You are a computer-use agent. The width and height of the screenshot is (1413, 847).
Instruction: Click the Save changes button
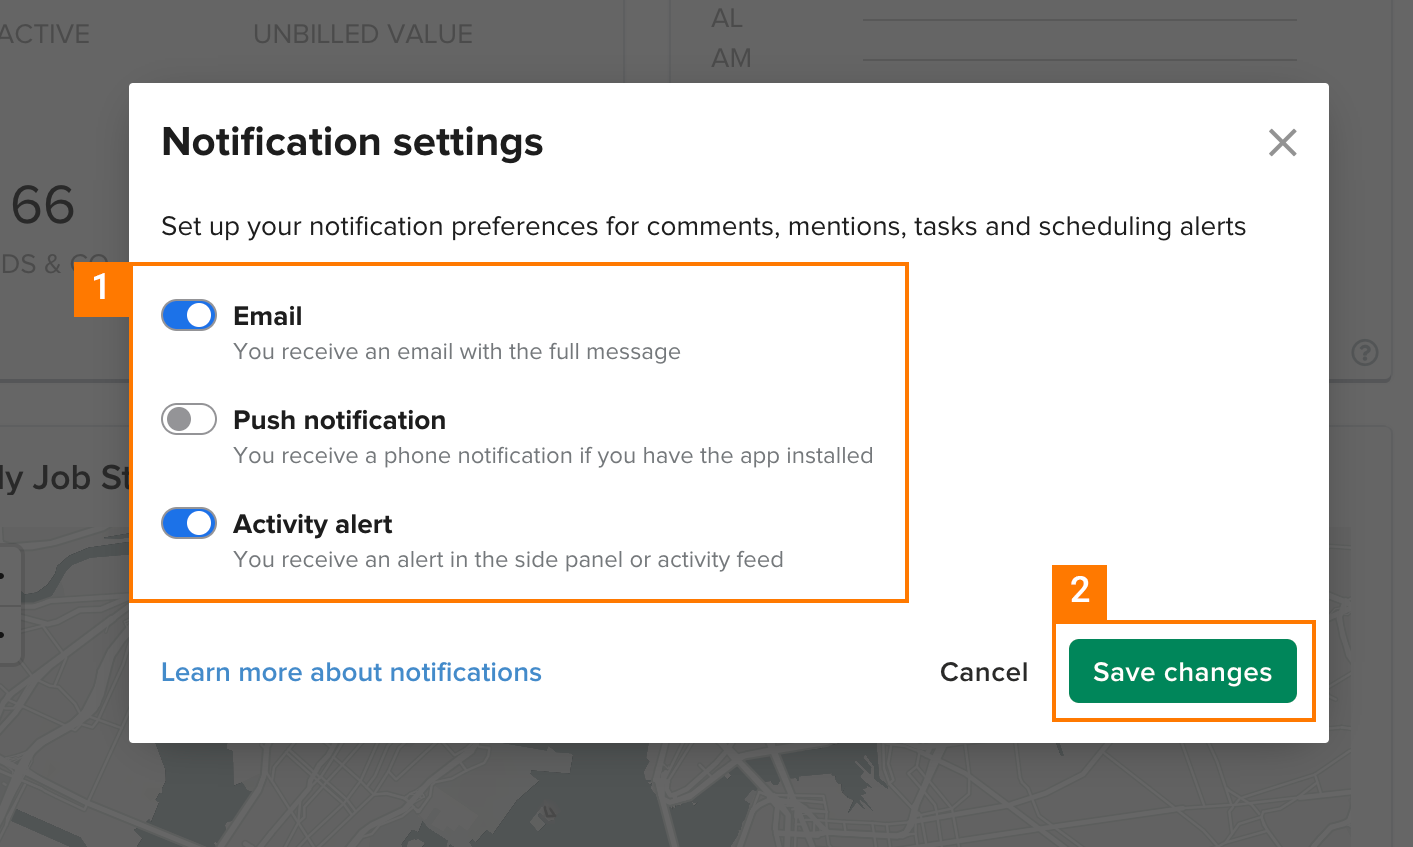point(1182,671)
